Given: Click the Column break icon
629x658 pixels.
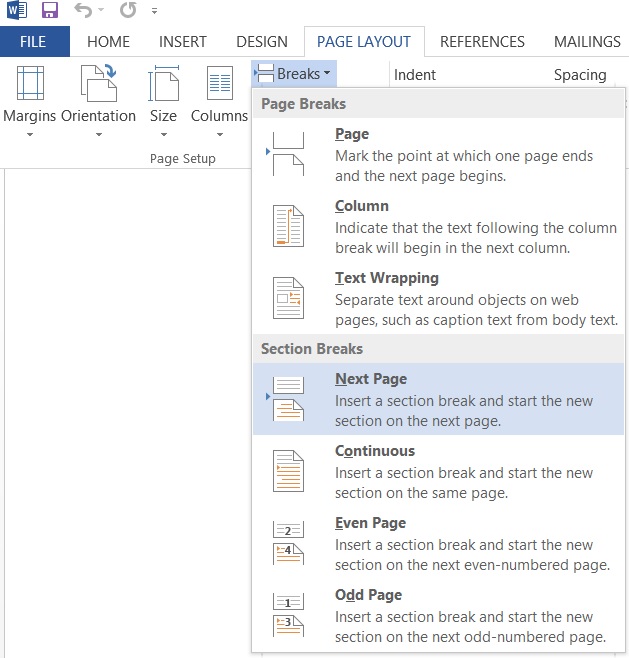Looking at the screenshot, I should pos(288,226).
